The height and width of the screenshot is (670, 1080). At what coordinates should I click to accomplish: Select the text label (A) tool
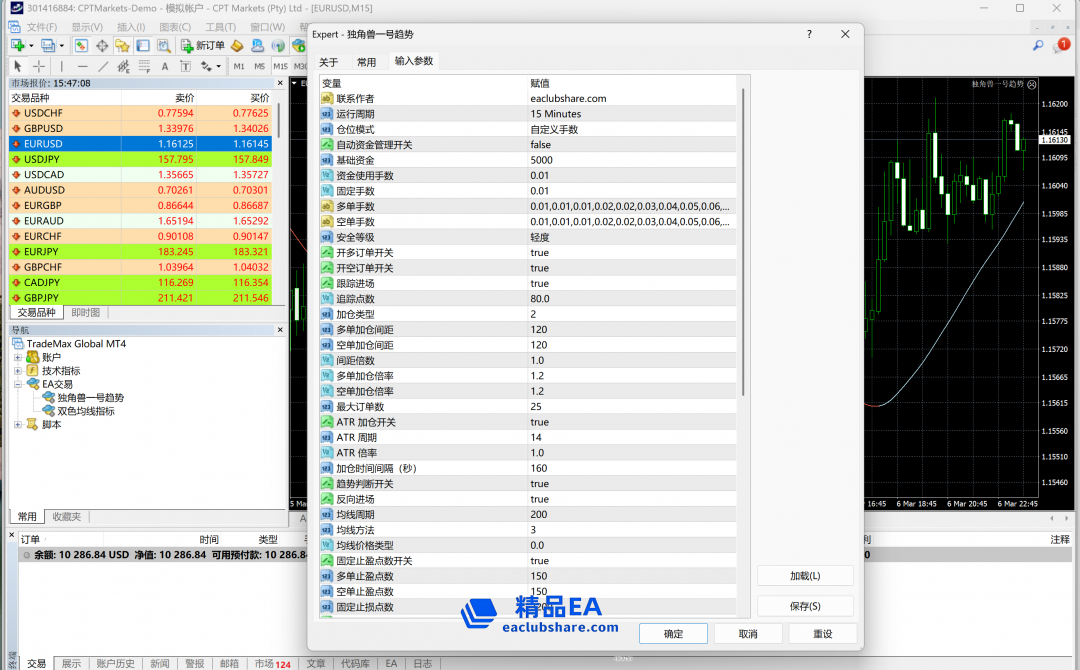tap(164, 66)
